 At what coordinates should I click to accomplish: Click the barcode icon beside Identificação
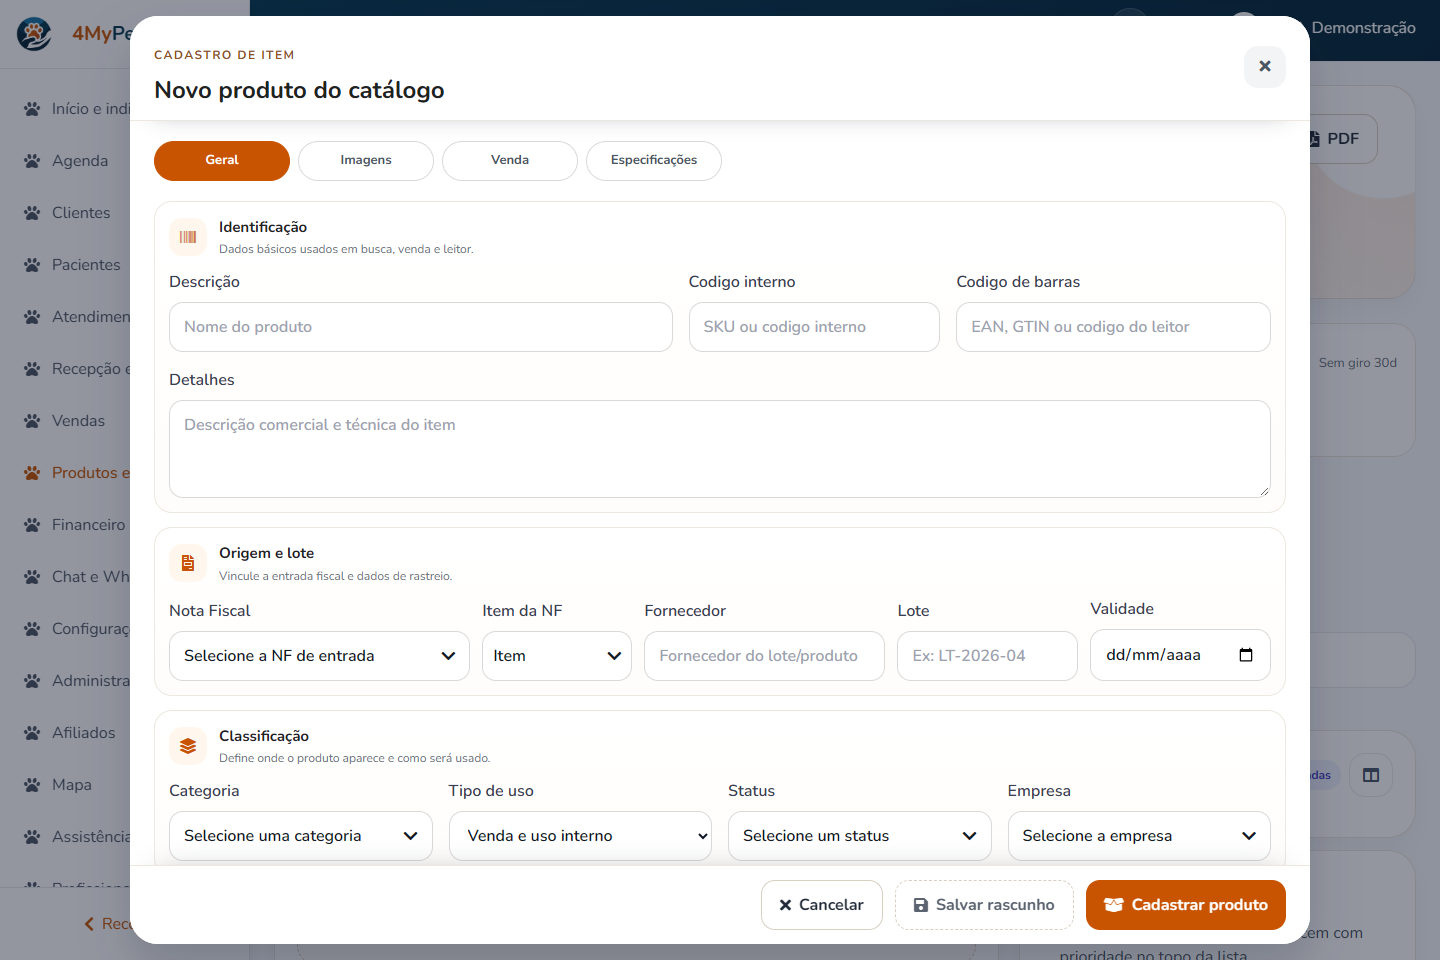[188, 237]
